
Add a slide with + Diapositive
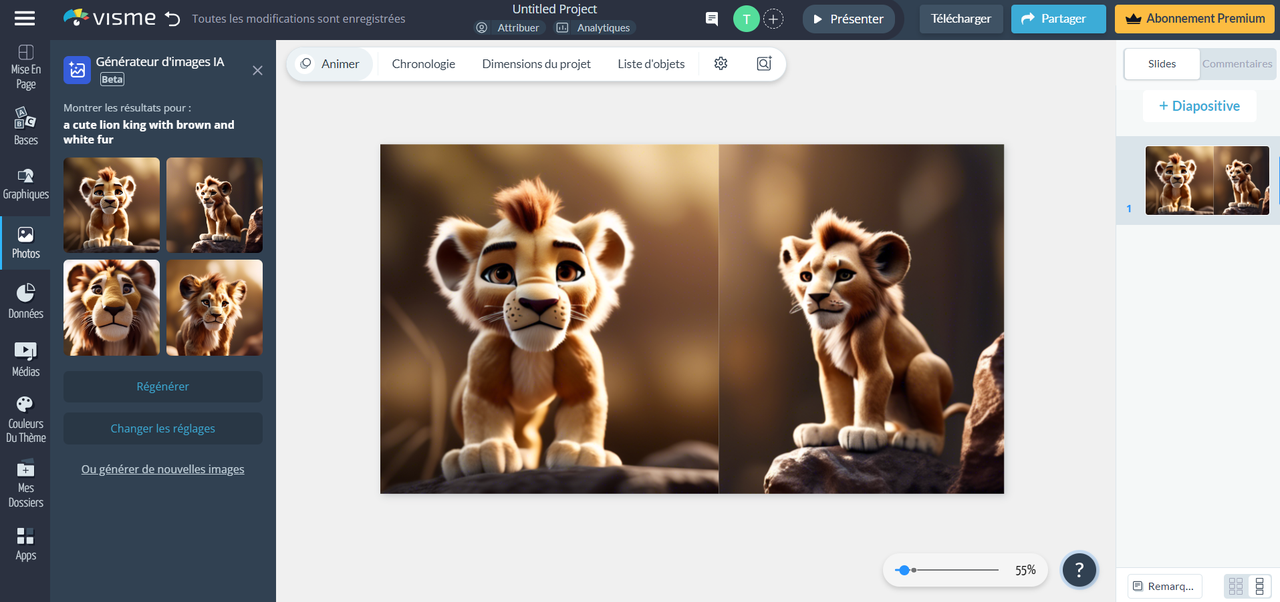(1199, 106)
